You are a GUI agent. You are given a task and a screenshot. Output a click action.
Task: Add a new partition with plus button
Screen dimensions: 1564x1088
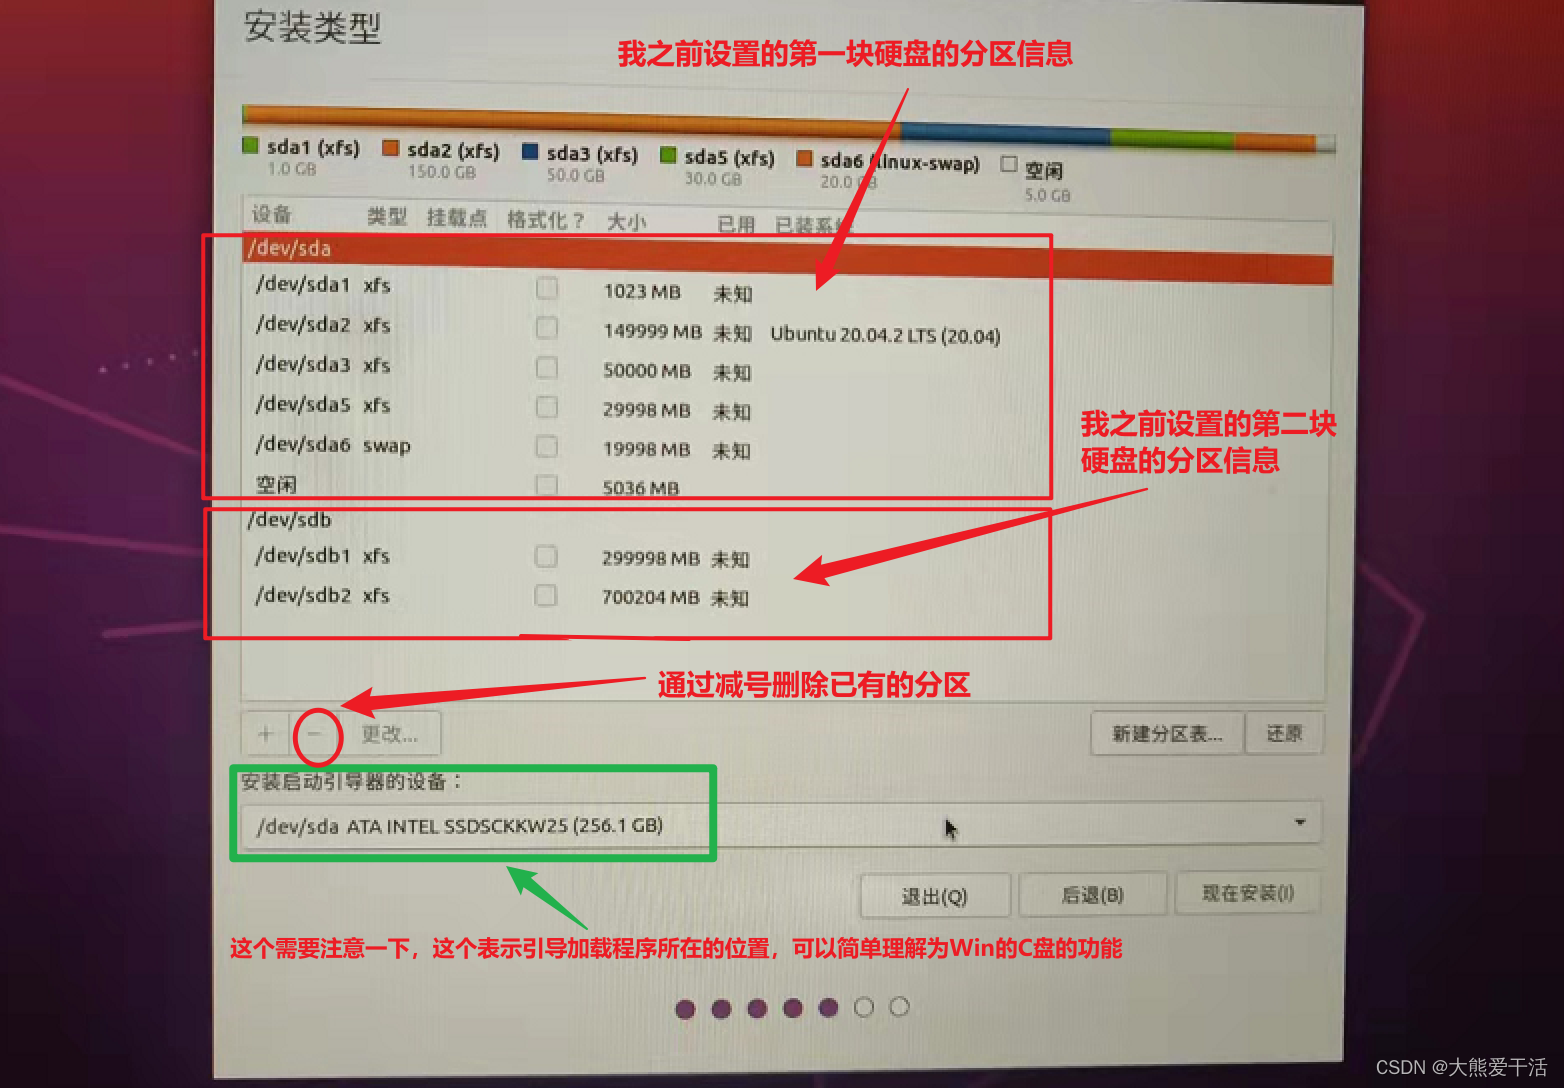pyautogui.click(x=265, y=734)
